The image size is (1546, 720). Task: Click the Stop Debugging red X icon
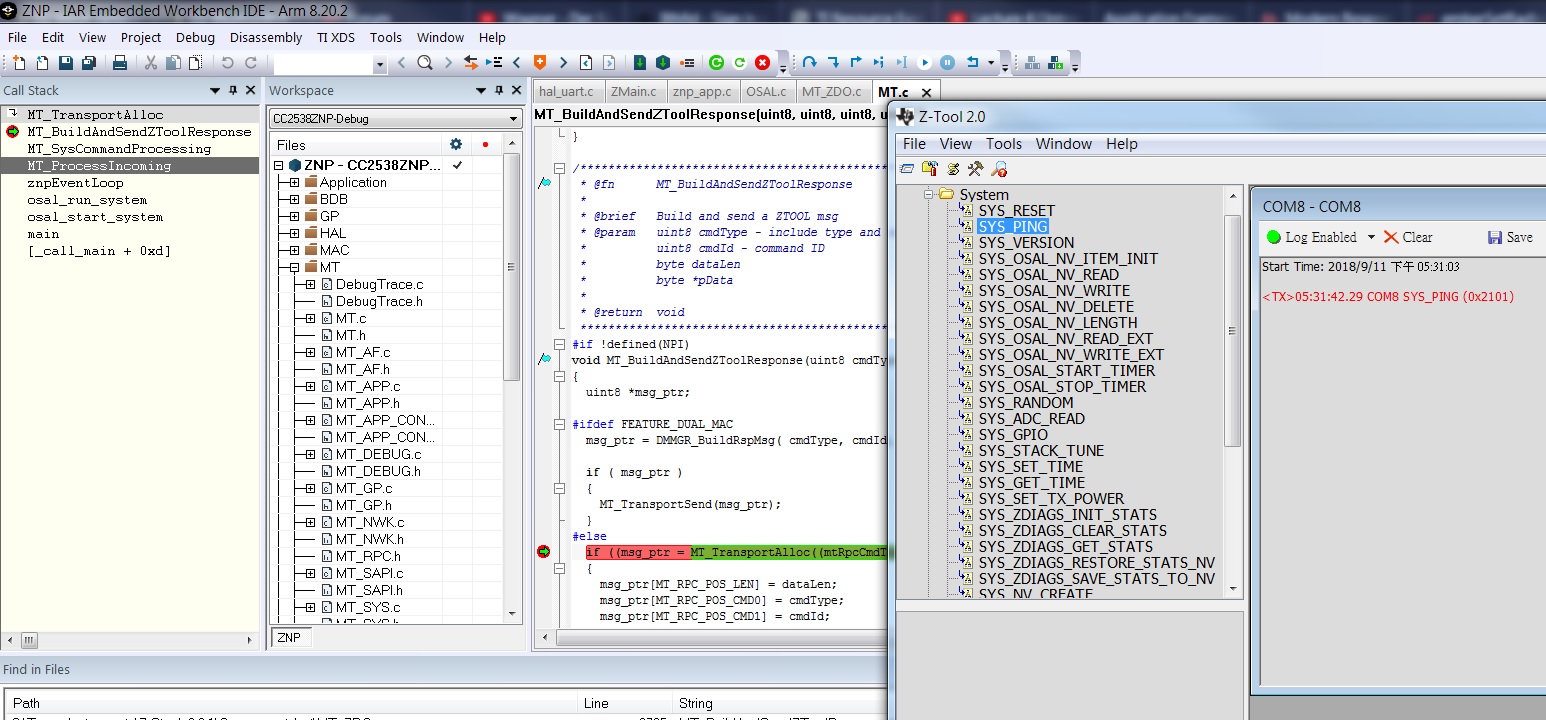(x=762, y=63)
